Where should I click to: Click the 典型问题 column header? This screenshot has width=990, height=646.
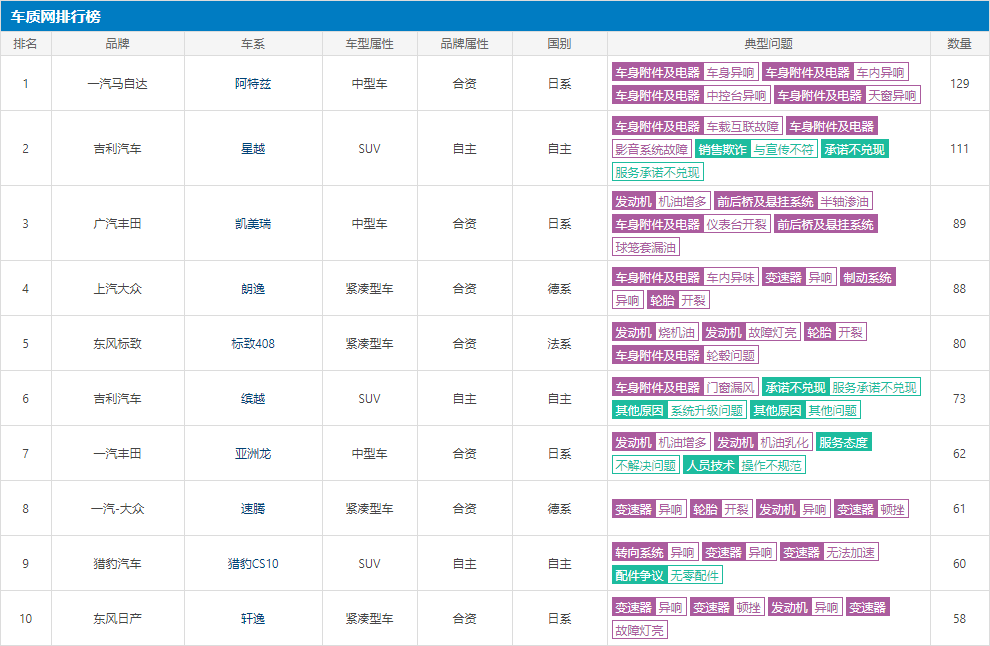click(768, 44)
